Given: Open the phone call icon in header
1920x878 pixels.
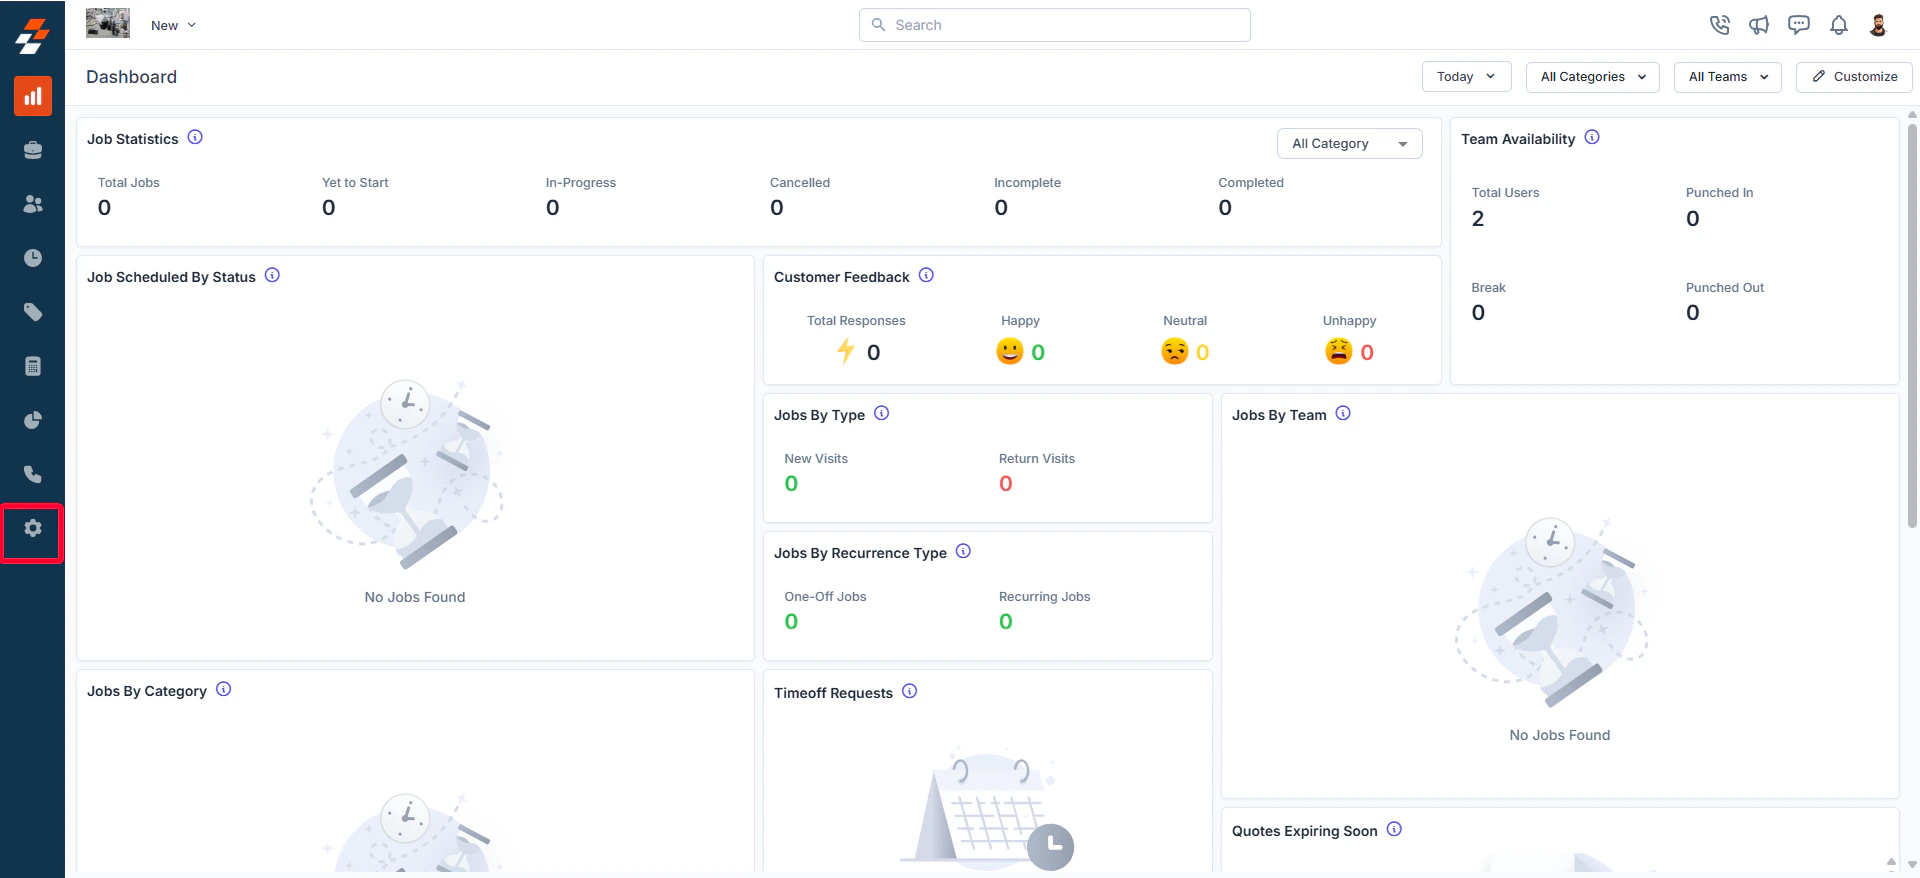Looking at the screenshot, I should pos(1719,25).
